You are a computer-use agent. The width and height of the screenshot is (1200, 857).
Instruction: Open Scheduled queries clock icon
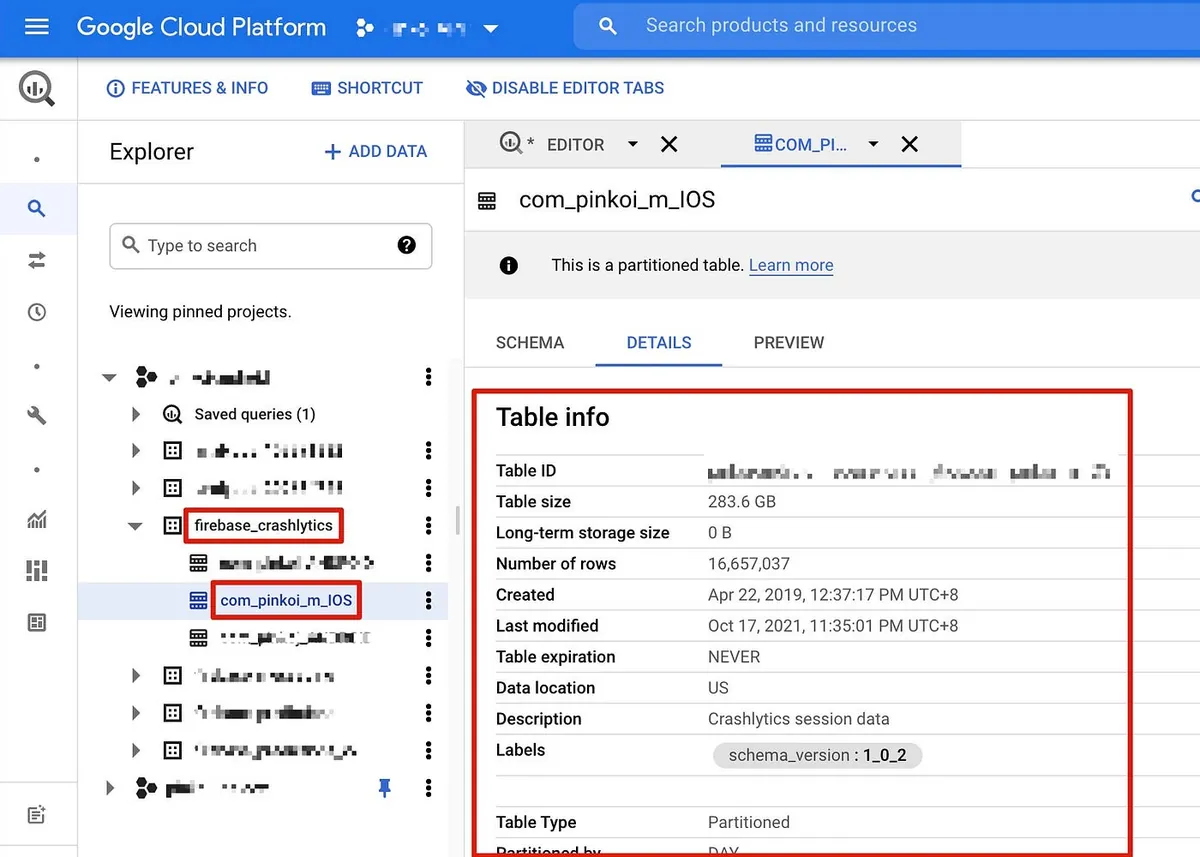[x=37, y=312]
